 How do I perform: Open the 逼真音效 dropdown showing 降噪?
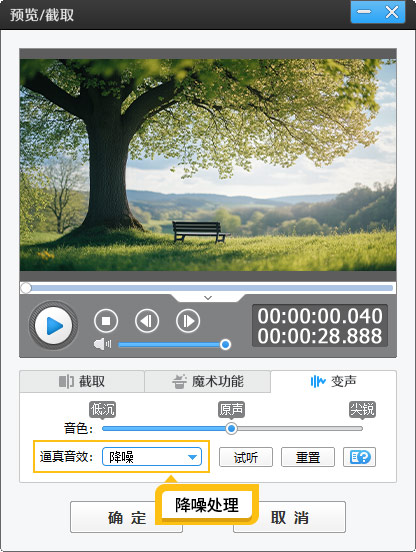click(x=152, y=457)
